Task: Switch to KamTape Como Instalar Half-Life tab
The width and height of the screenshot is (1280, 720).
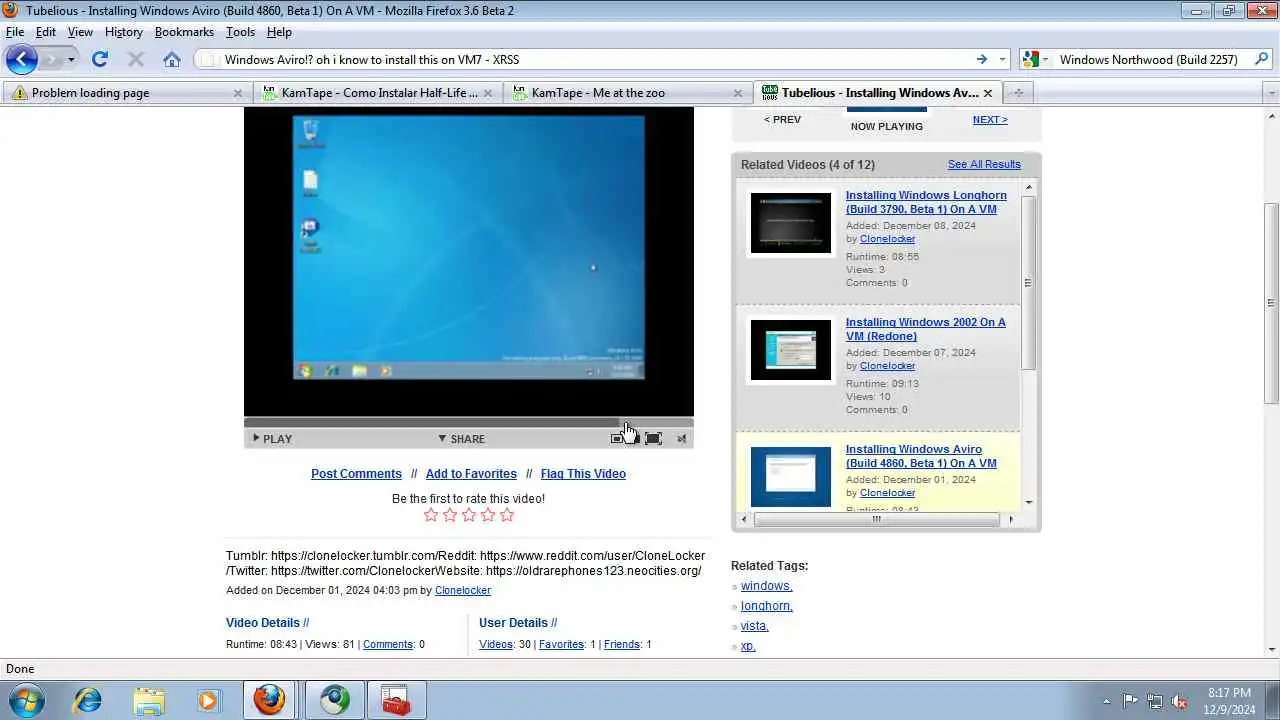Action: (x=378, y=93)
